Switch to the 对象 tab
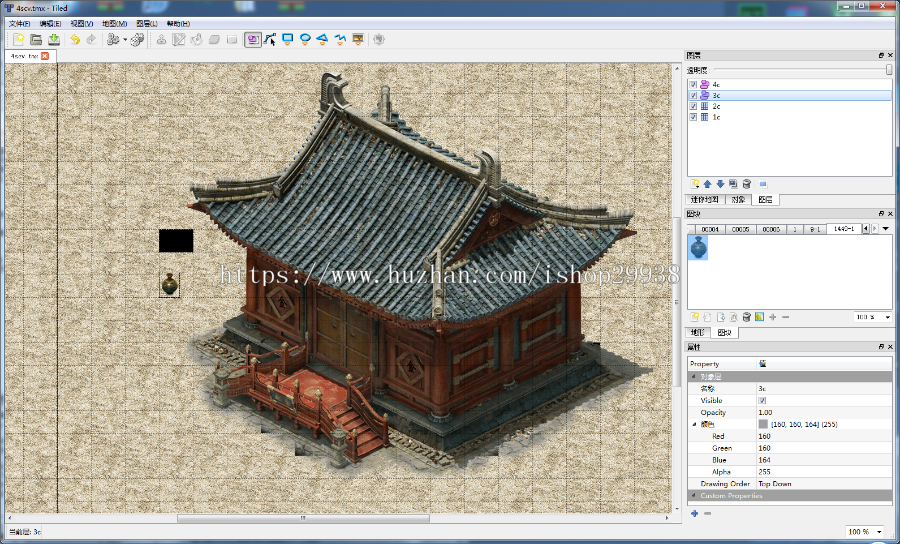Screen dimensions: 900x544 (738, 200)
